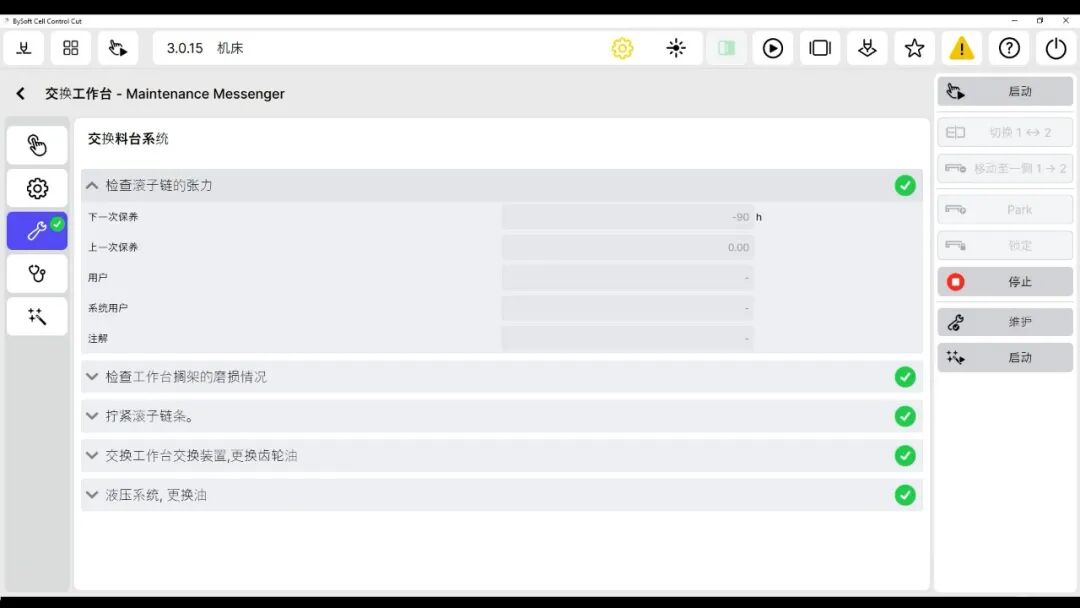Click the 维护 maintenance button on right
Image resolution: width=1080 pixels, height=608 pixels.
pos(1005,322)
